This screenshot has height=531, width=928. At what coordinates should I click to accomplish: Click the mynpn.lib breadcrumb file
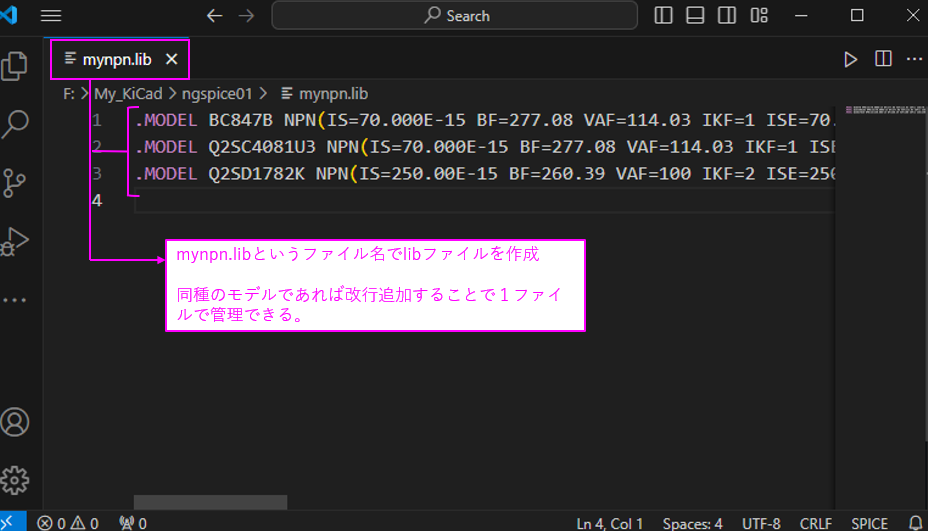point(333,94)
